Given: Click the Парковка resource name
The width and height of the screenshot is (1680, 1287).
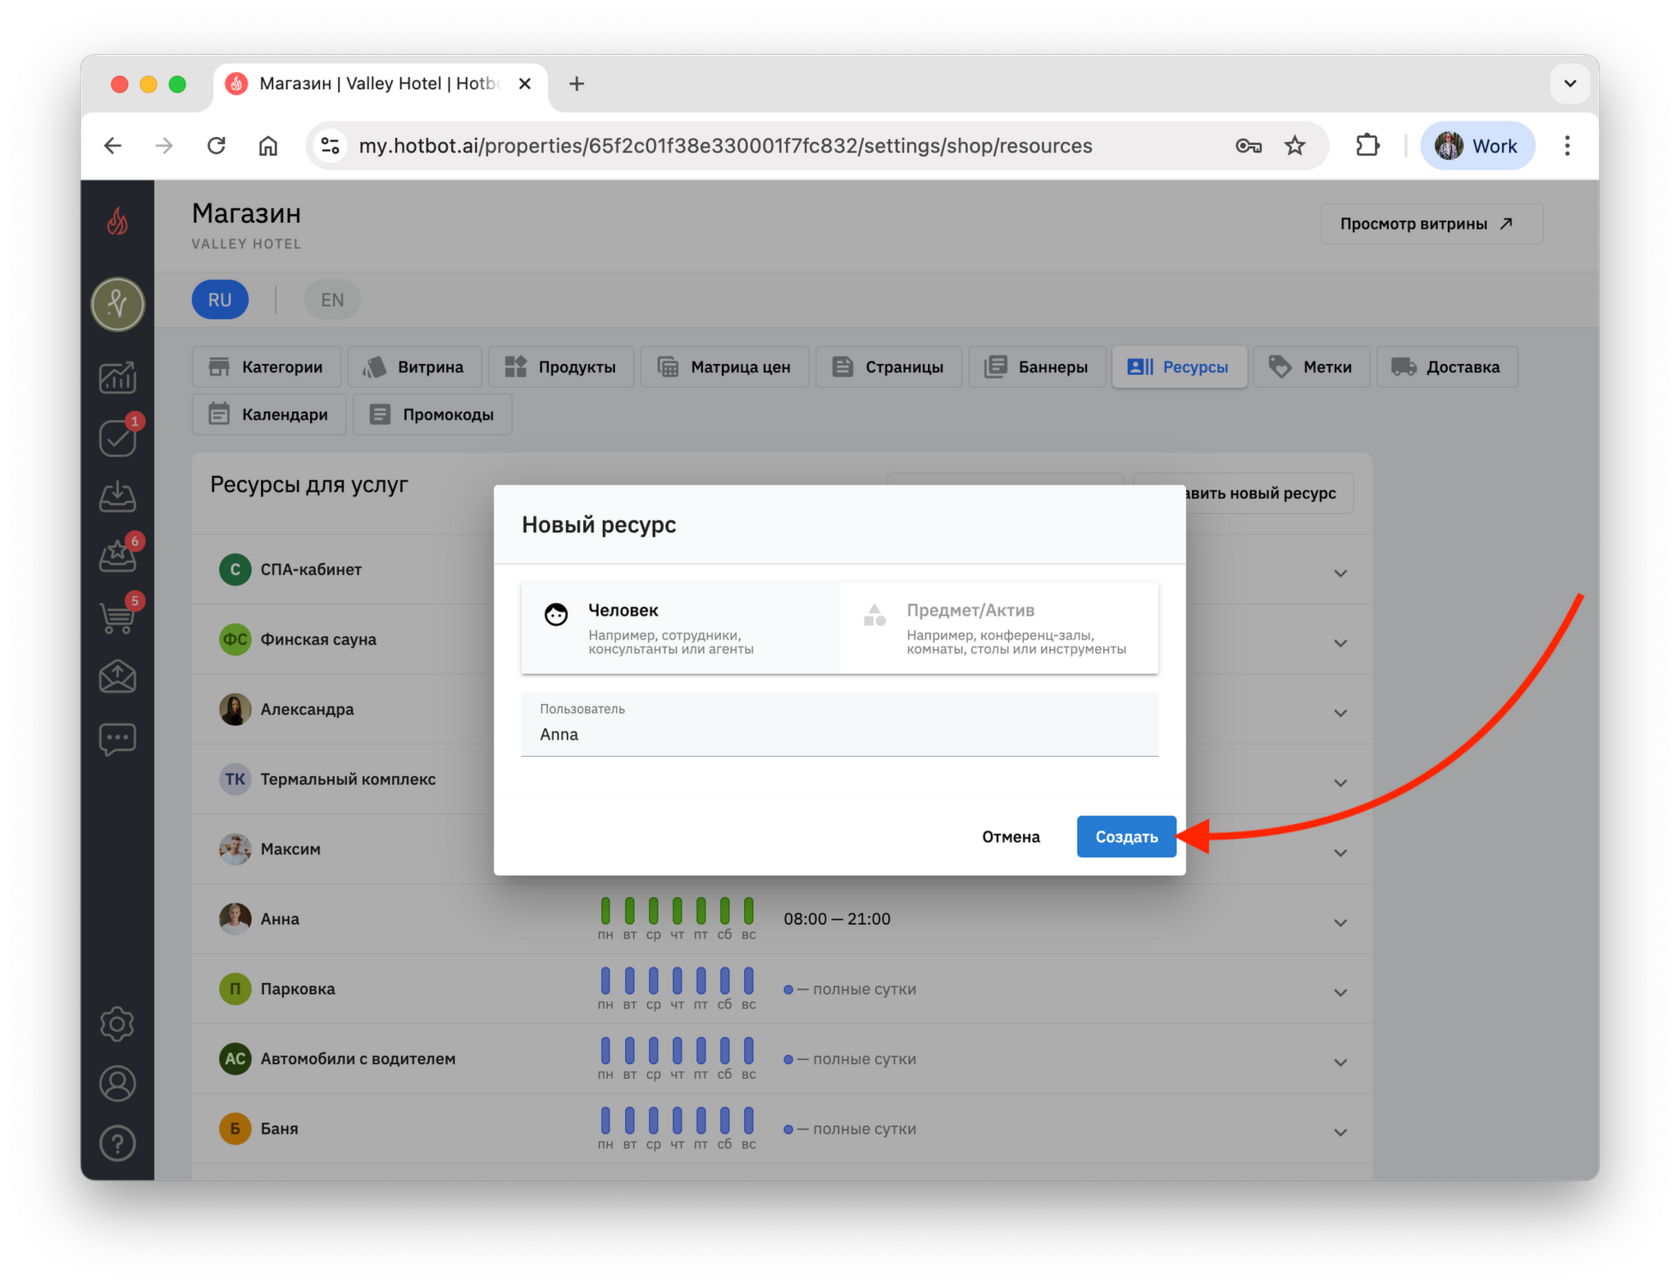Looking at the screenshot, I should pyautogui.click(x=298, y=989).
